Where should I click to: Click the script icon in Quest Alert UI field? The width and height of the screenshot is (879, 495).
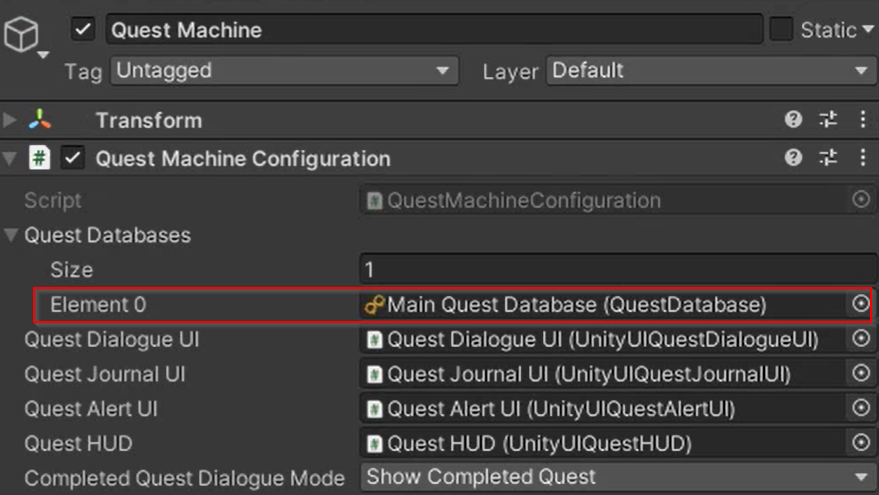point(374,409)
